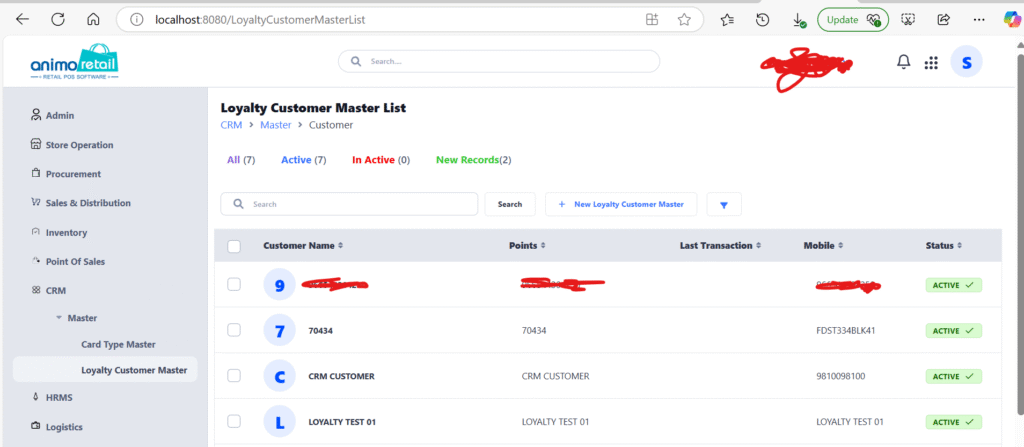Open the browser downloads icon
1024x447 pixels.
798,19
